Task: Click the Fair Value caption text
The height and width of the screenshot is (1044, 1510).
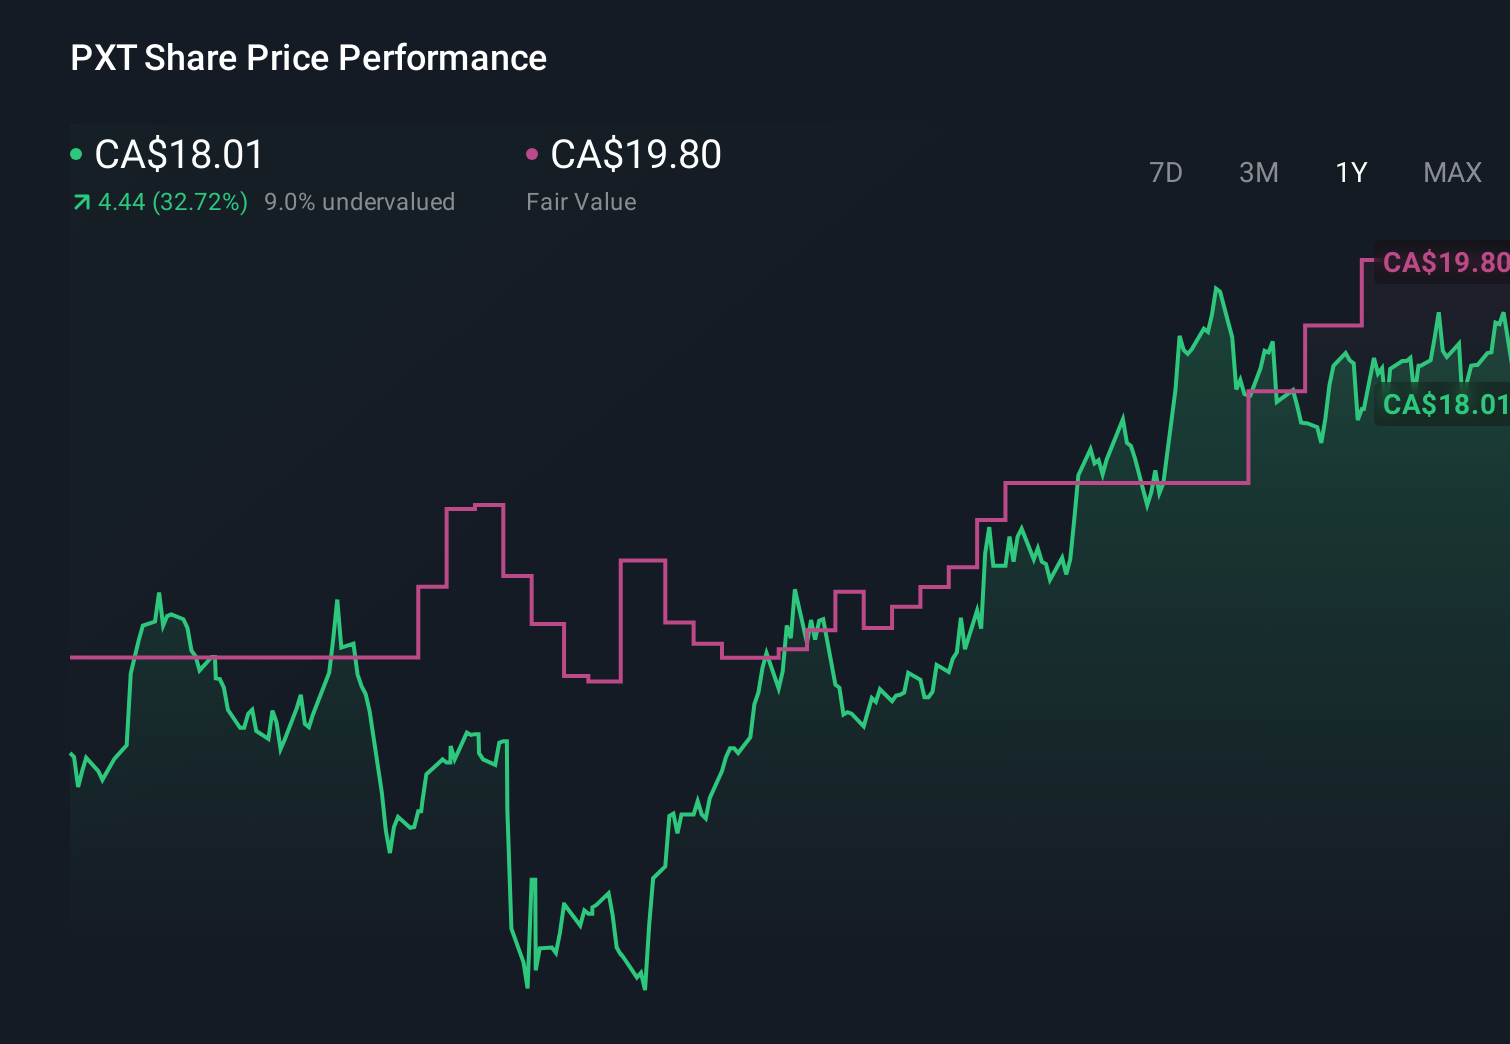Action: 581,202
